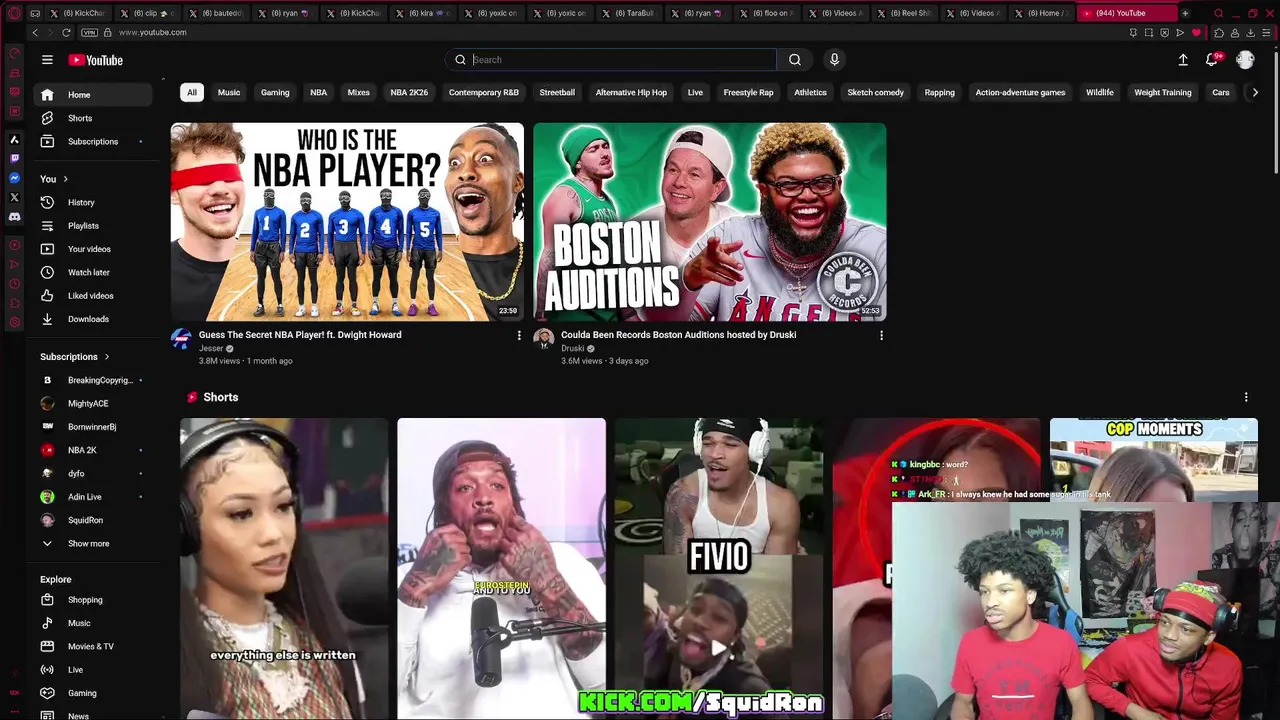Open Druski channel name link
Viewport: 1280px width, 720px height.
tap(572, 348)
